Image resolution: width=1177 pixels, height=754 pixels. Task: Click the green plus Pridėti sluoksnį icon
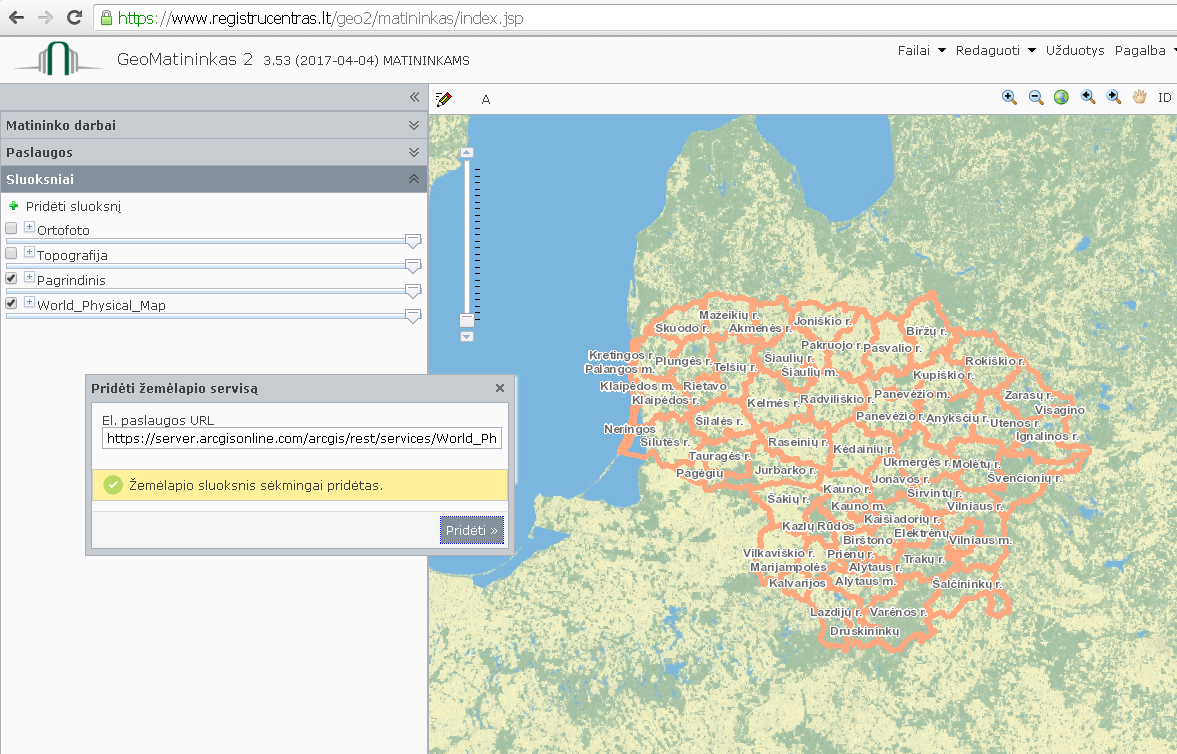coord(14,206)
